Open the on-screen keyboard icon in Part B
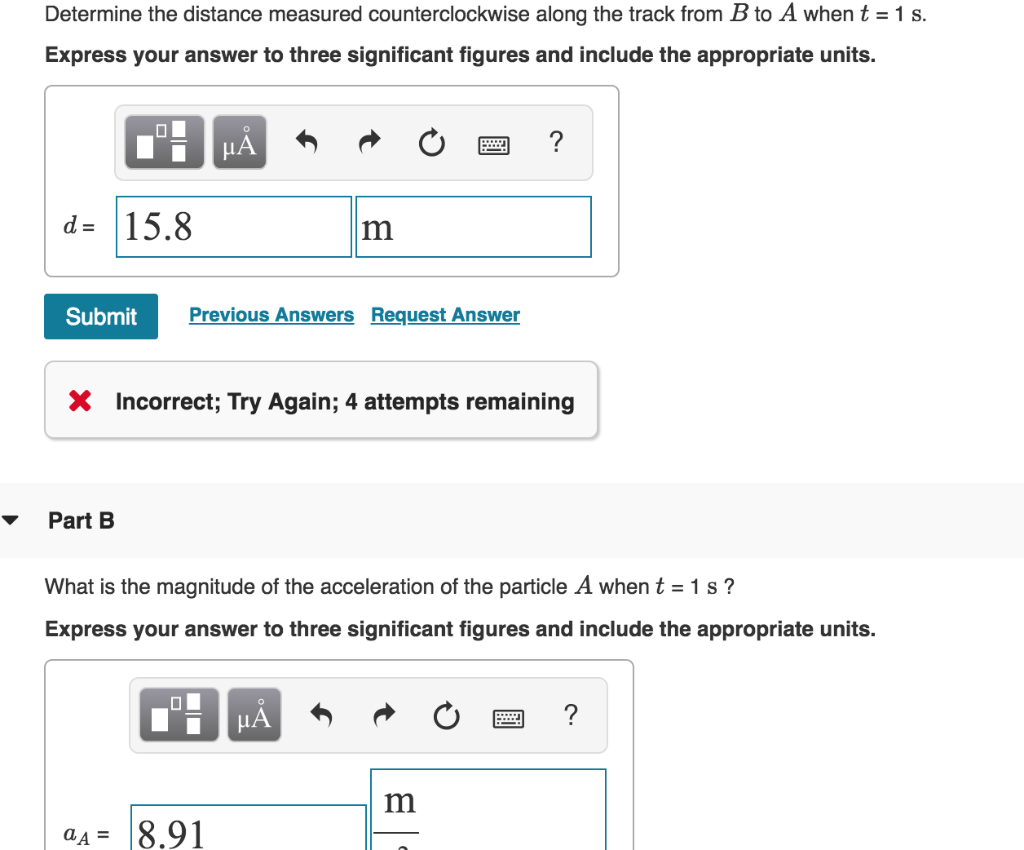The height and width of the screenshot is (850, 1024). [508, 716]
